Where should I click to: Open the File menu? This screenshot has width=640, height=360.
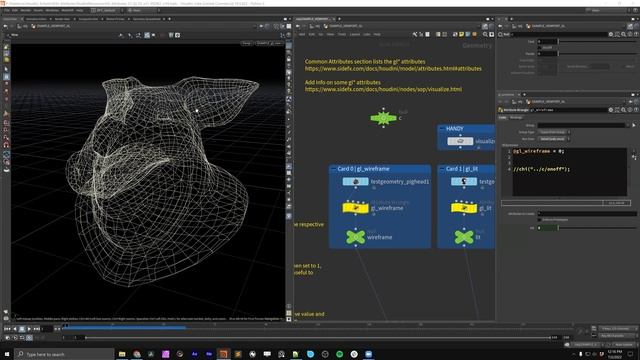tap(7, 10)
